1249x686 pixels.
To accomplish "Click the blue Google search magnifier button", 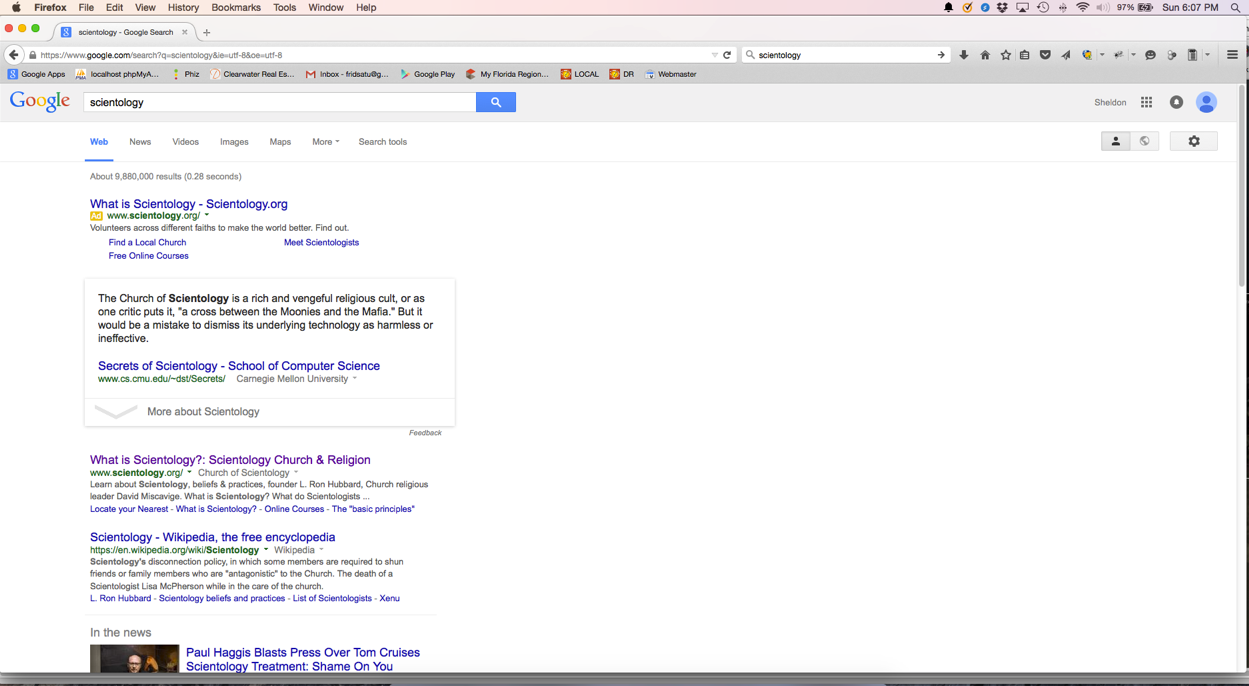I will pyautogui.click(x=496, y=102).
